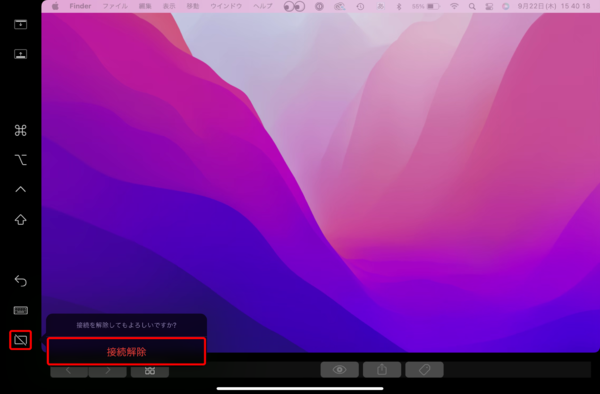This screenshot has height=394, width=600.
Task: Hold the Shift modifier key in sidebar
Action: pos(20,220)
